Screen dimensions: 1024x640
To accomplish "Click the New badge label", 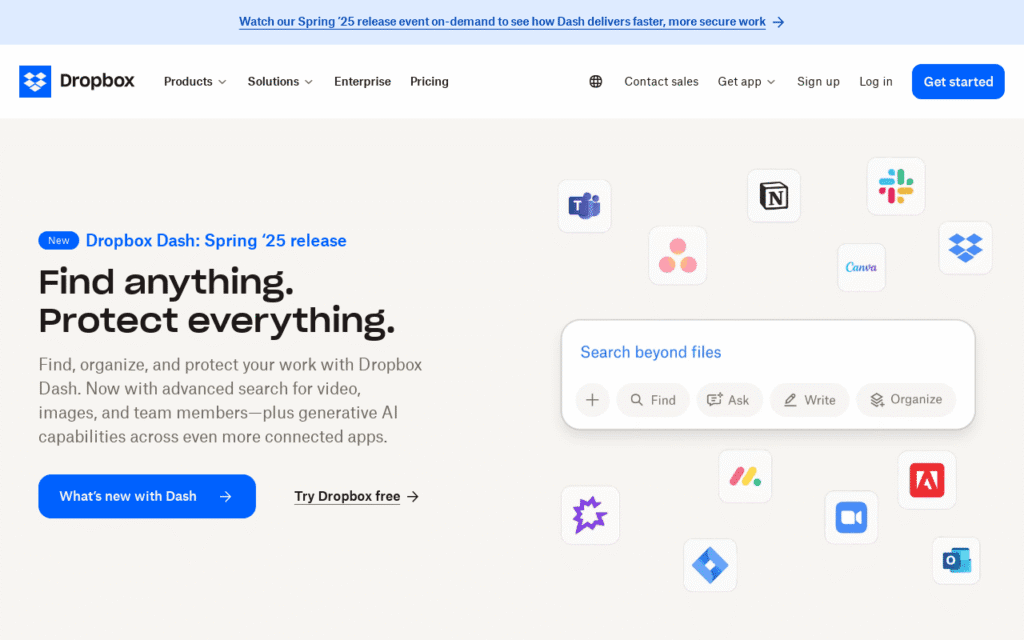I will point(59,240).
